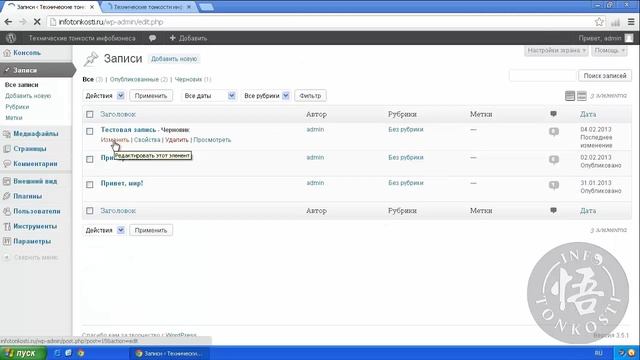Click Изменить link under Тестовая запись
Image resolution: width=640 pixels, height=360 pixels.
pyautogui.click(x=115, y=140)
